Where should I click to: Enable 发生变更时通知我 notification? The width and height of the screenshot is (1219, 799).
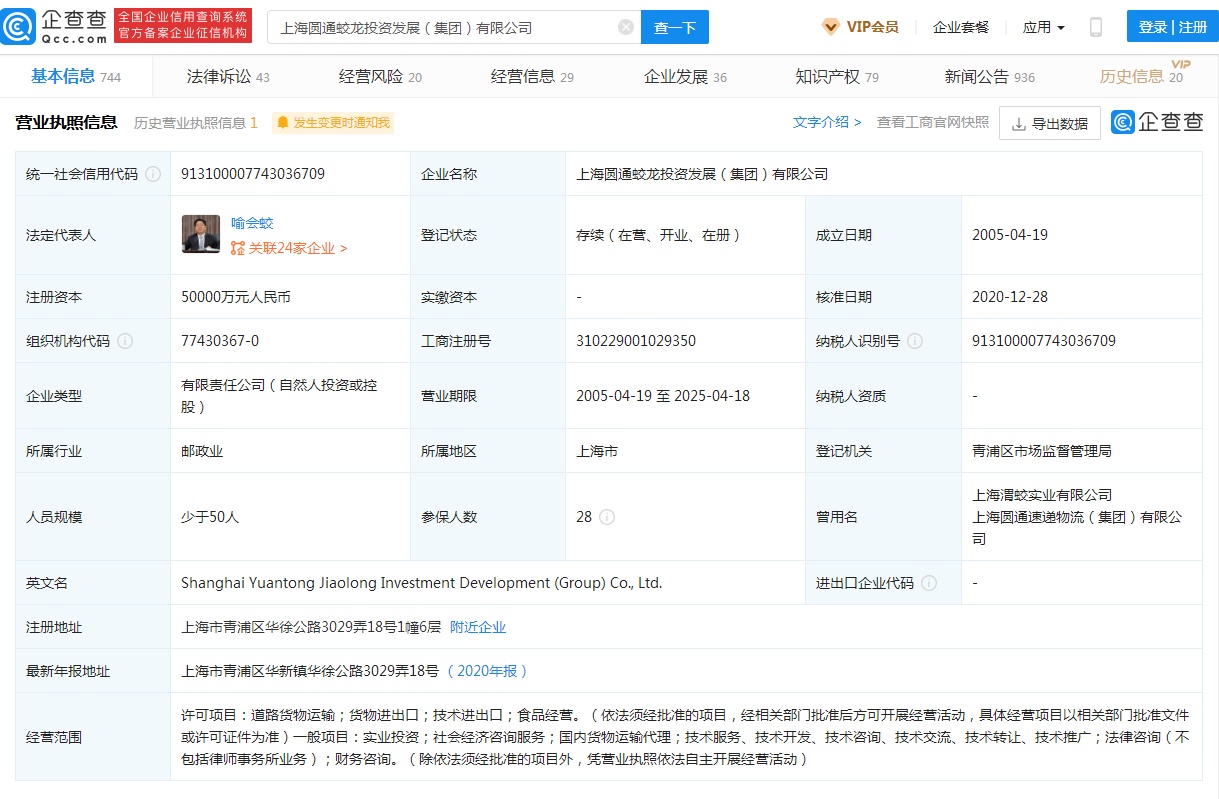[334, 123]
